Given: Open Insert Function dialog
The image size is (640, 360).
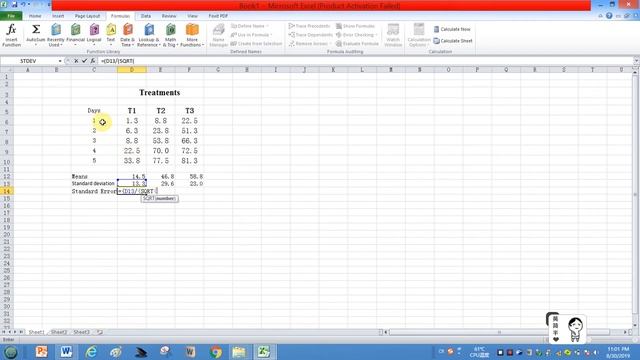Looking at the screenshot, I should (x=11, y=35).
